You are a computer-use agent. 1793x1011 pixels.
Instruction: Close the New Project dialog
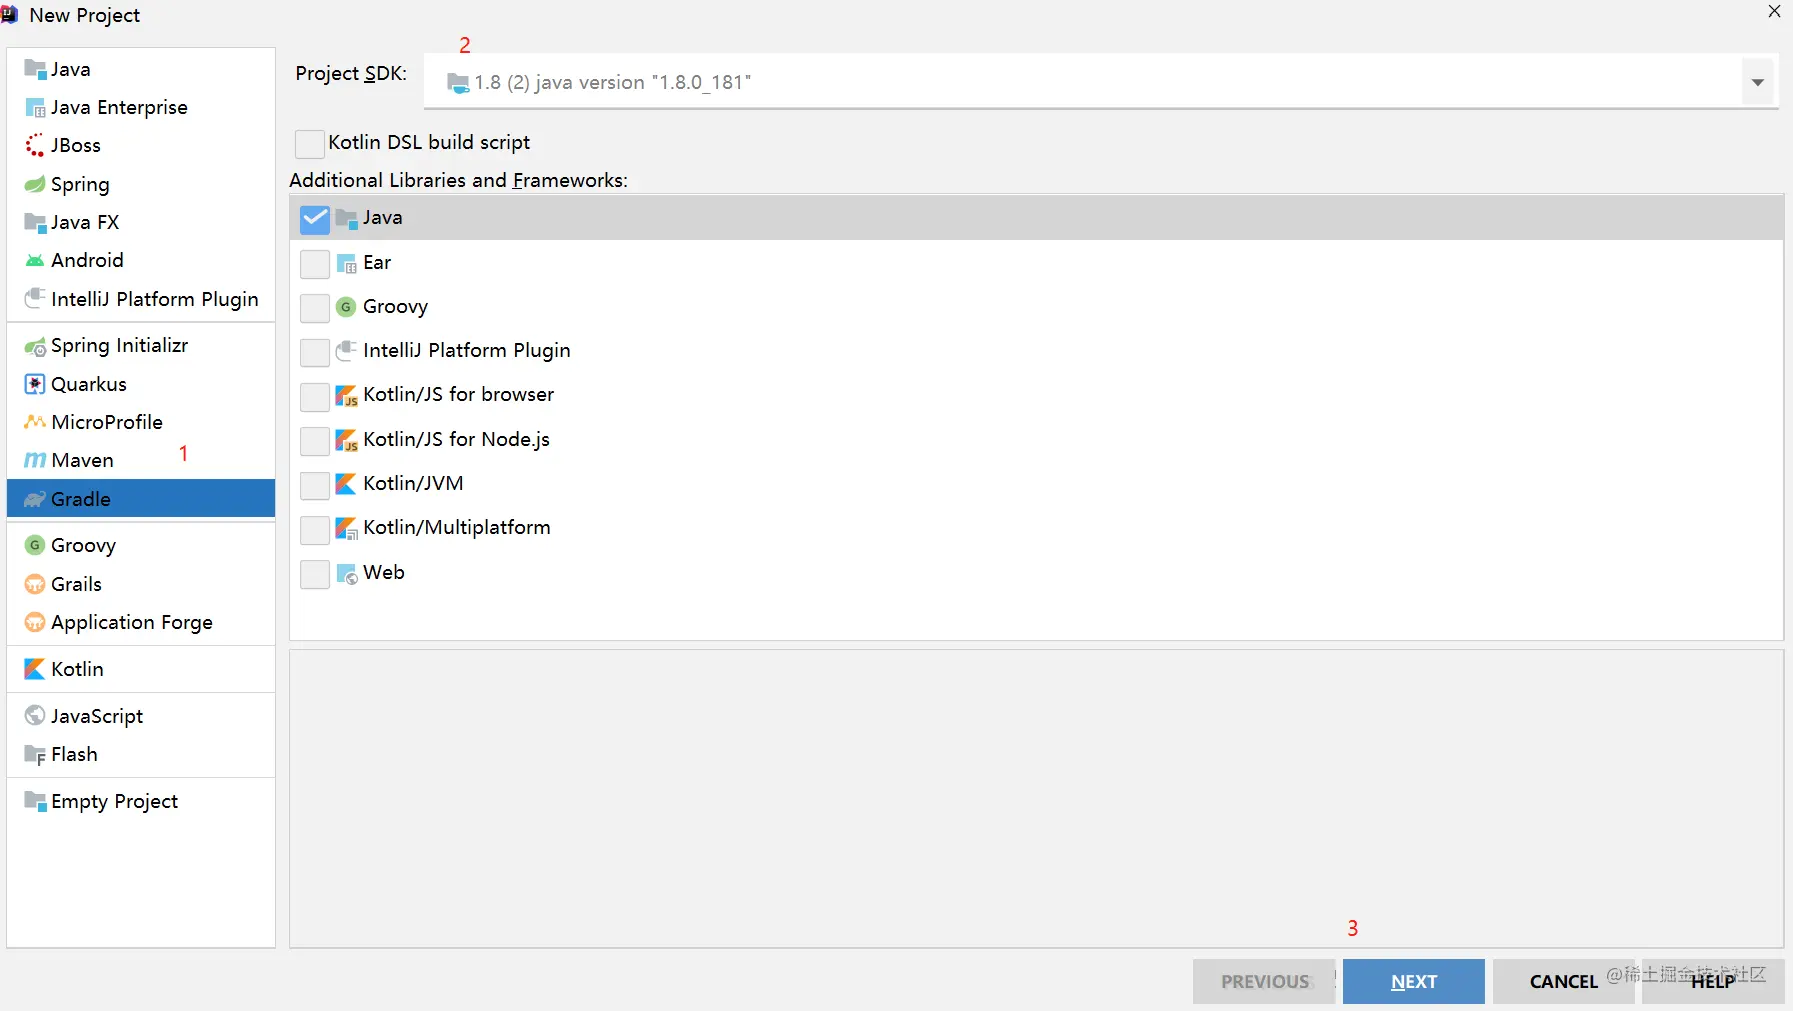1774,12
